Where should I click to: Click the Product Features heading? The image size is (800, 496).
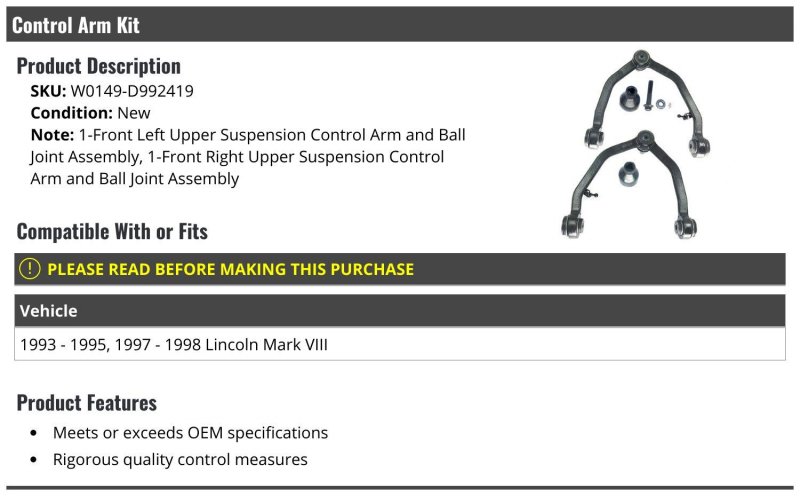(x=87, y=403)
